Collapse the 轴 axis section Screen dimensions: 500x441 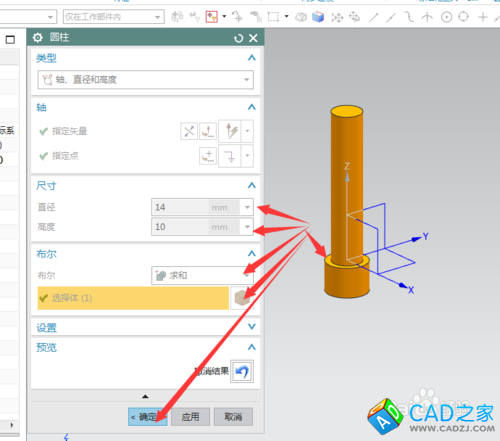point(252,107)
